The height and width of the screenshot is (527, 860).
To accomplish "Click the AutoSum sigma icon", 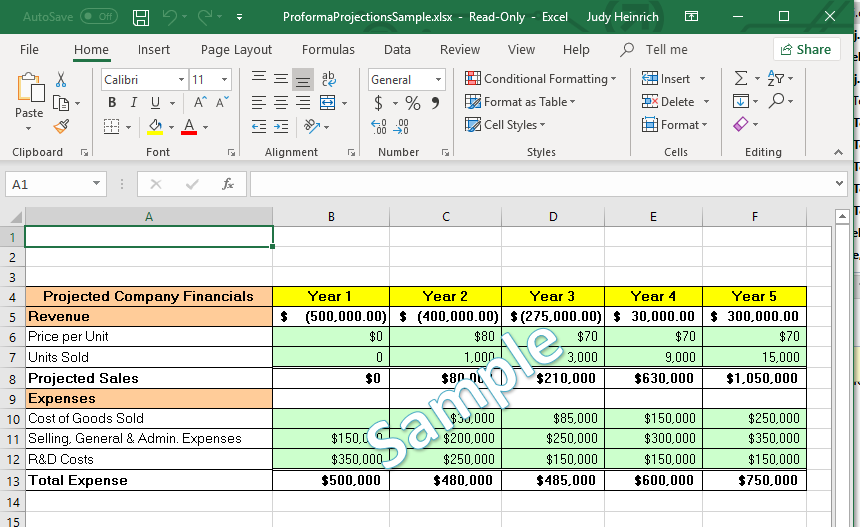I will click(x=740, y=79).
